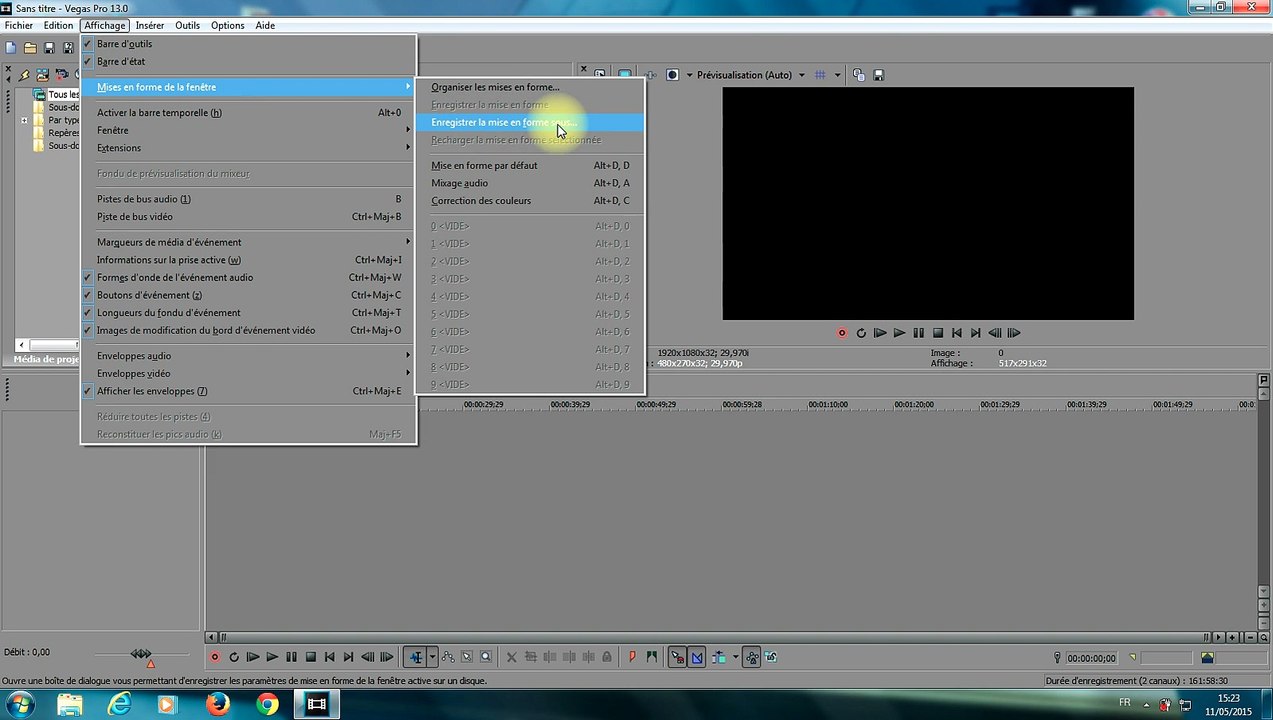1273x720 pixels.
Task: Click the playback rate Débit slider
Action: coord(142,655)
